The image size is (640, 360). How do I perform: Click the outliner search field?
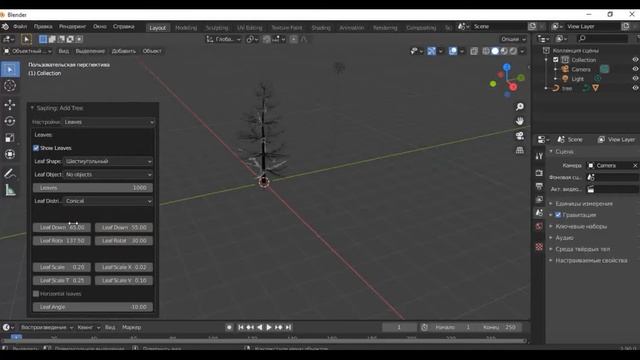click(x=602, y=38)
